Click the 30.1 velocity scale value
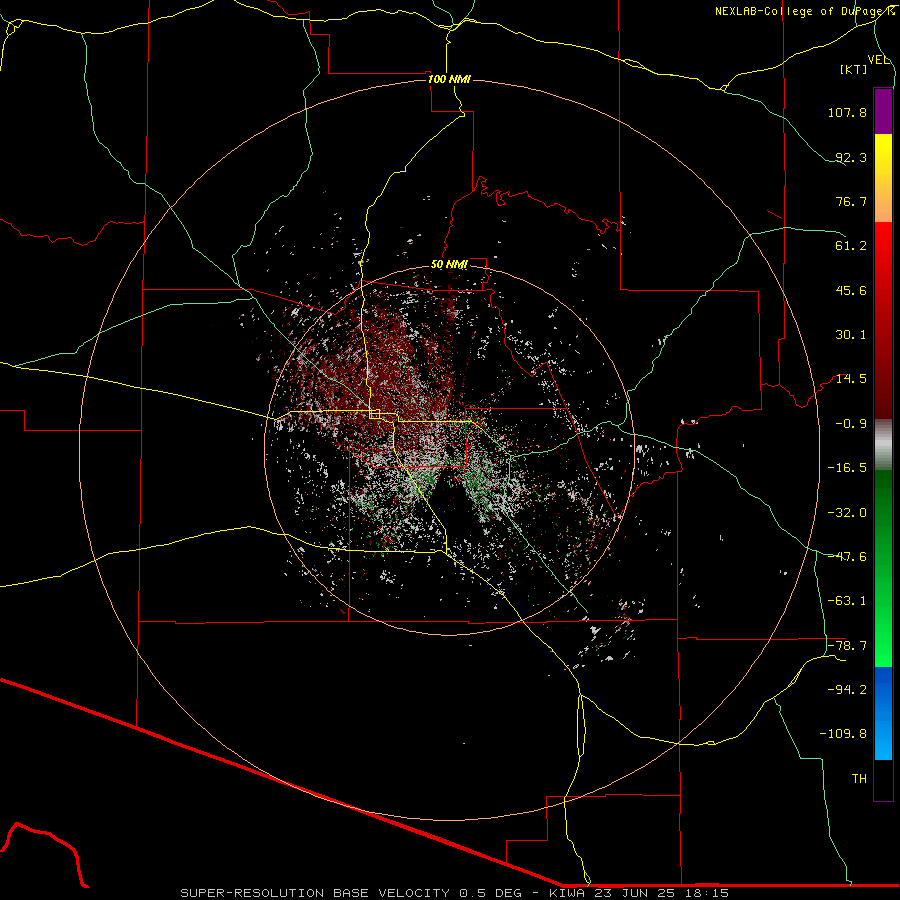The image size is (900, 900). tap(851, 335)
